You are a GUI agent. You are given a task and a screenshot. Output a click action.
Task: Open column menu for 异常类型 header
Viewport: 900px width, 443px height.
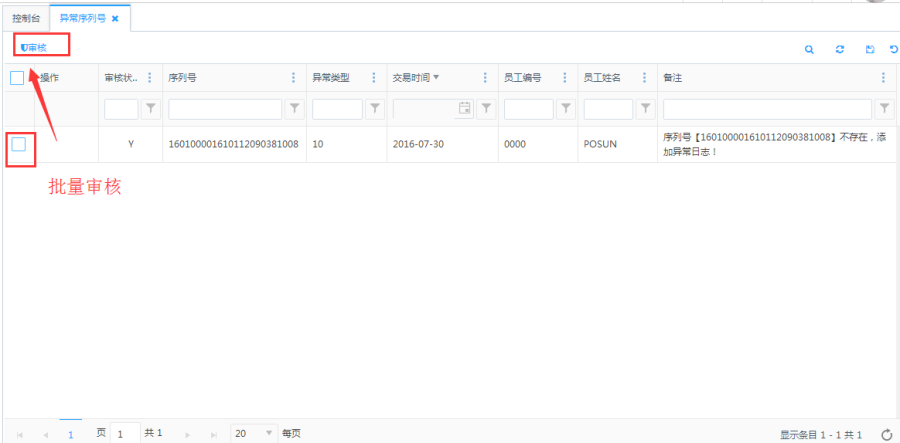(x=374, y=78)
